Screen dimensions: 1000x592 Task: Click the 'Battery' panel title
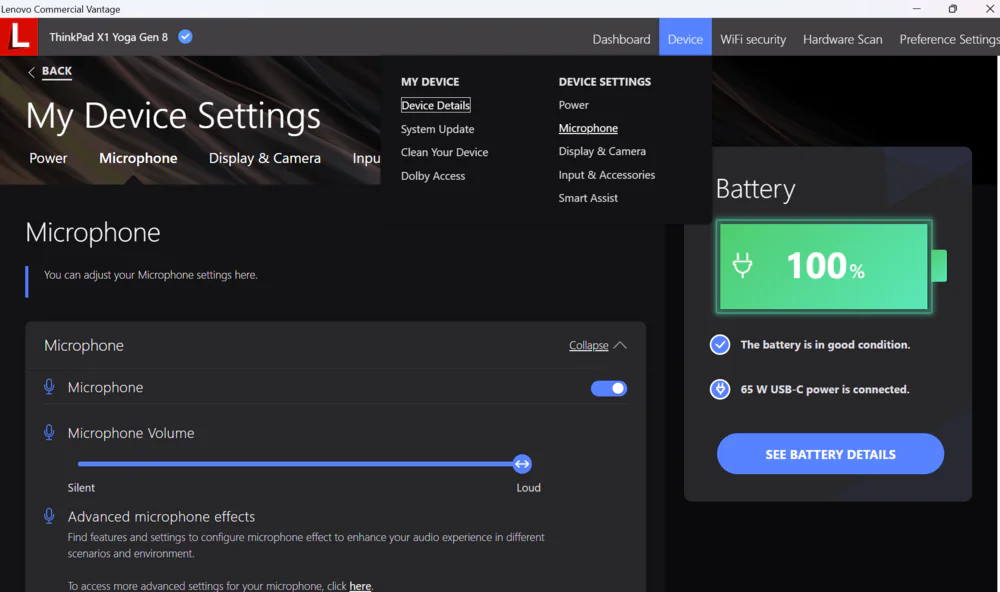pyautogui.click(x=756, y=189)
